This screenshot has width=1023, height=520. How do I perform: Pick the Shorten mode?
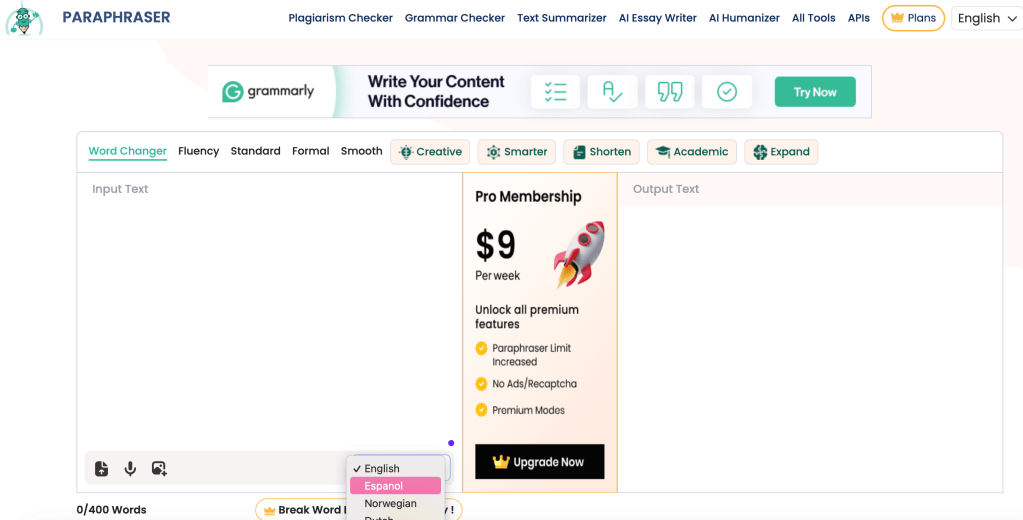click(x=601, y=152)
